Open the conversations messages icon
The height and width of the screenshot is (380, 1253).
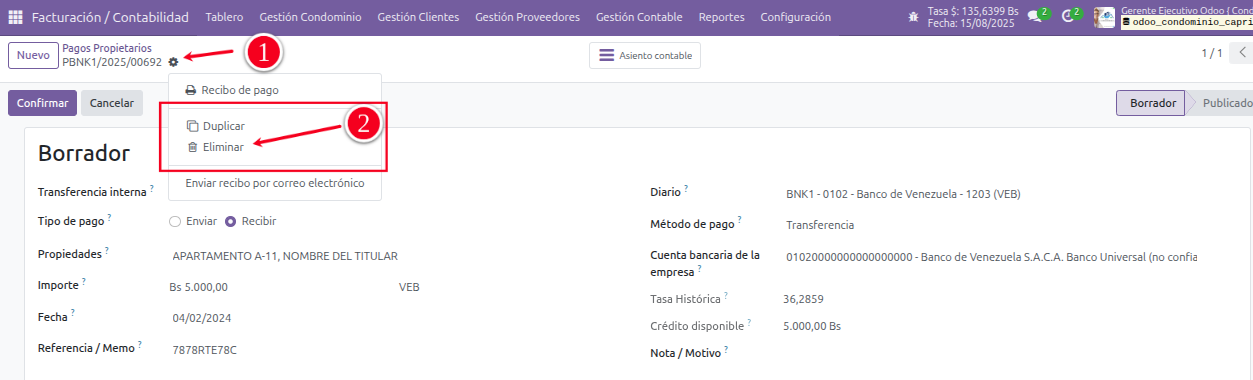(1034, 17)
